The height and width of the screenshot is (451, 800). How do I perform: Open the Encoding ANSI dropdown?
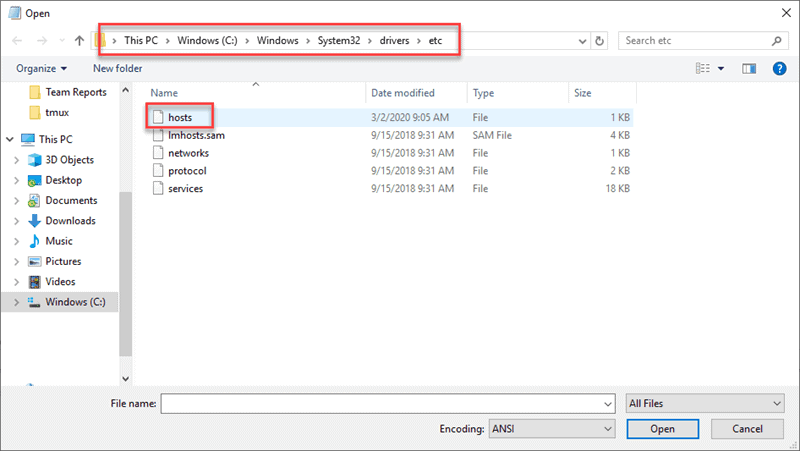(x=552, y=429)
